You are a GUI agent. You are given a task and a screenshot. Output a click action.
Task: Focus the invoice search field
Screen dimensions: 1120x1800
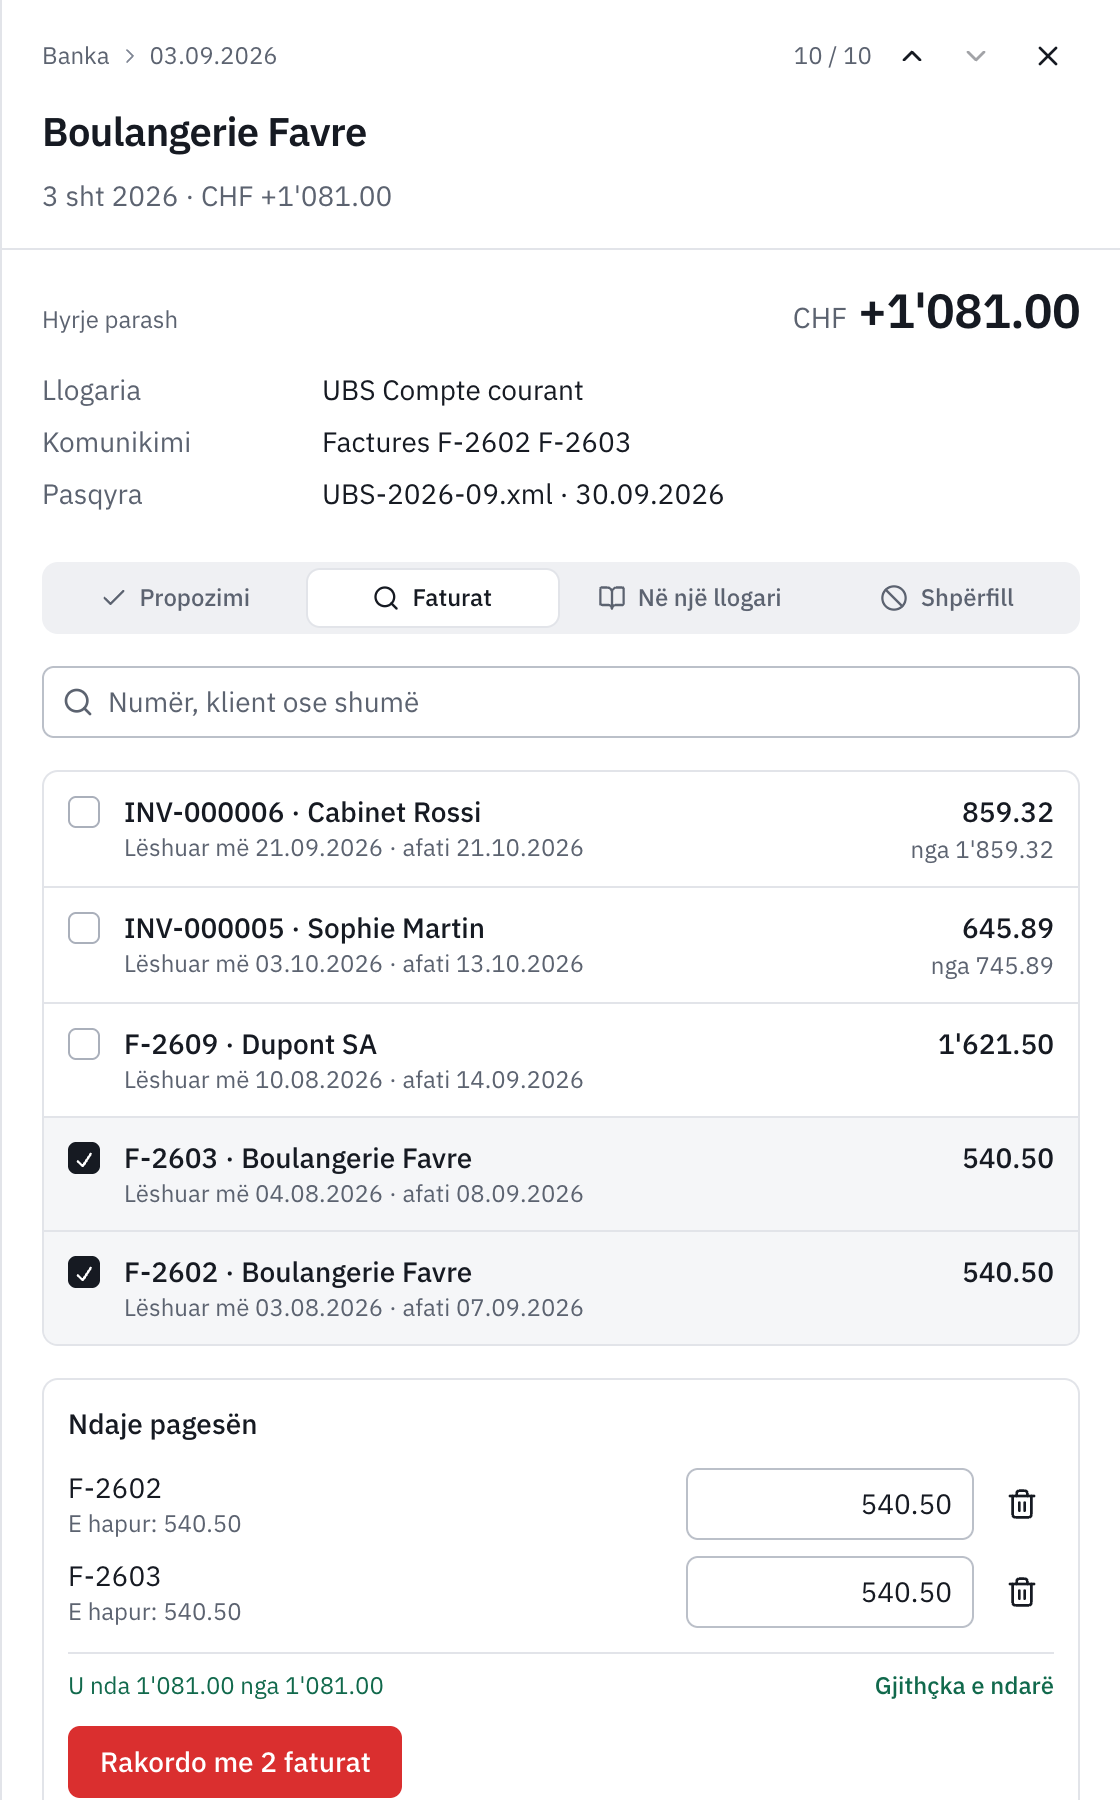(561, 702)
